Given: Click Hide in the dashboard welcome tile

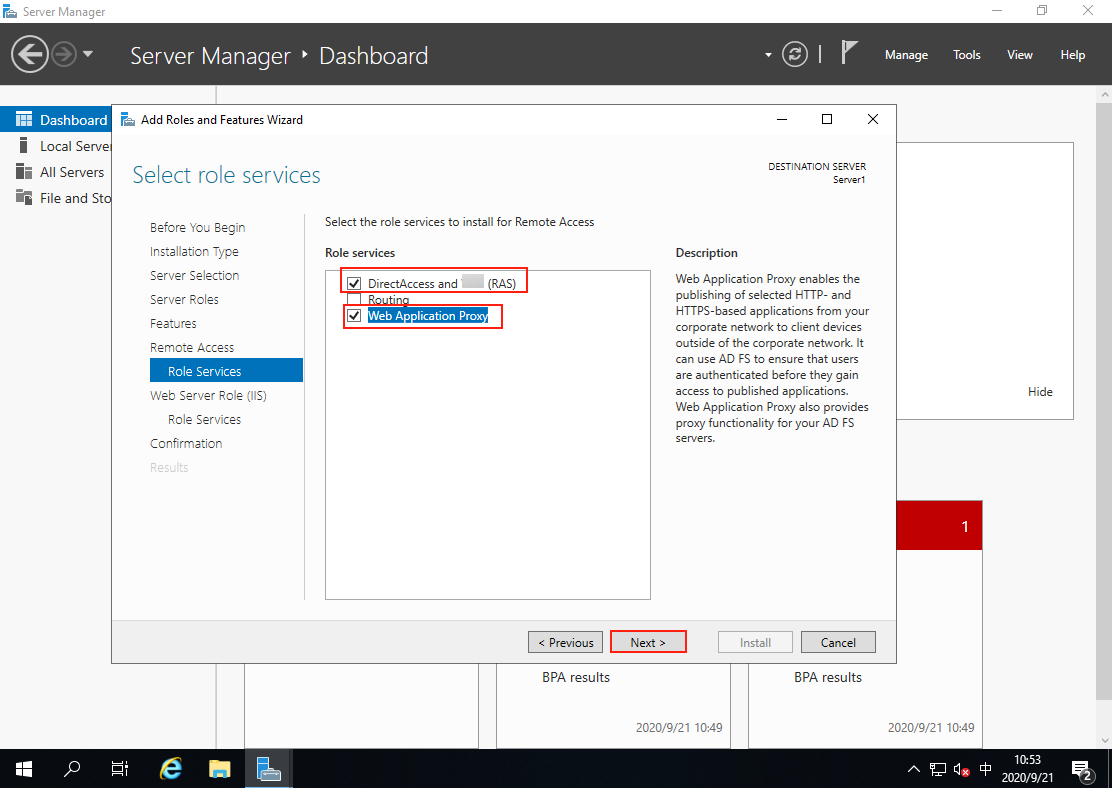Looking at the screenshot, I should point(1040,392).
